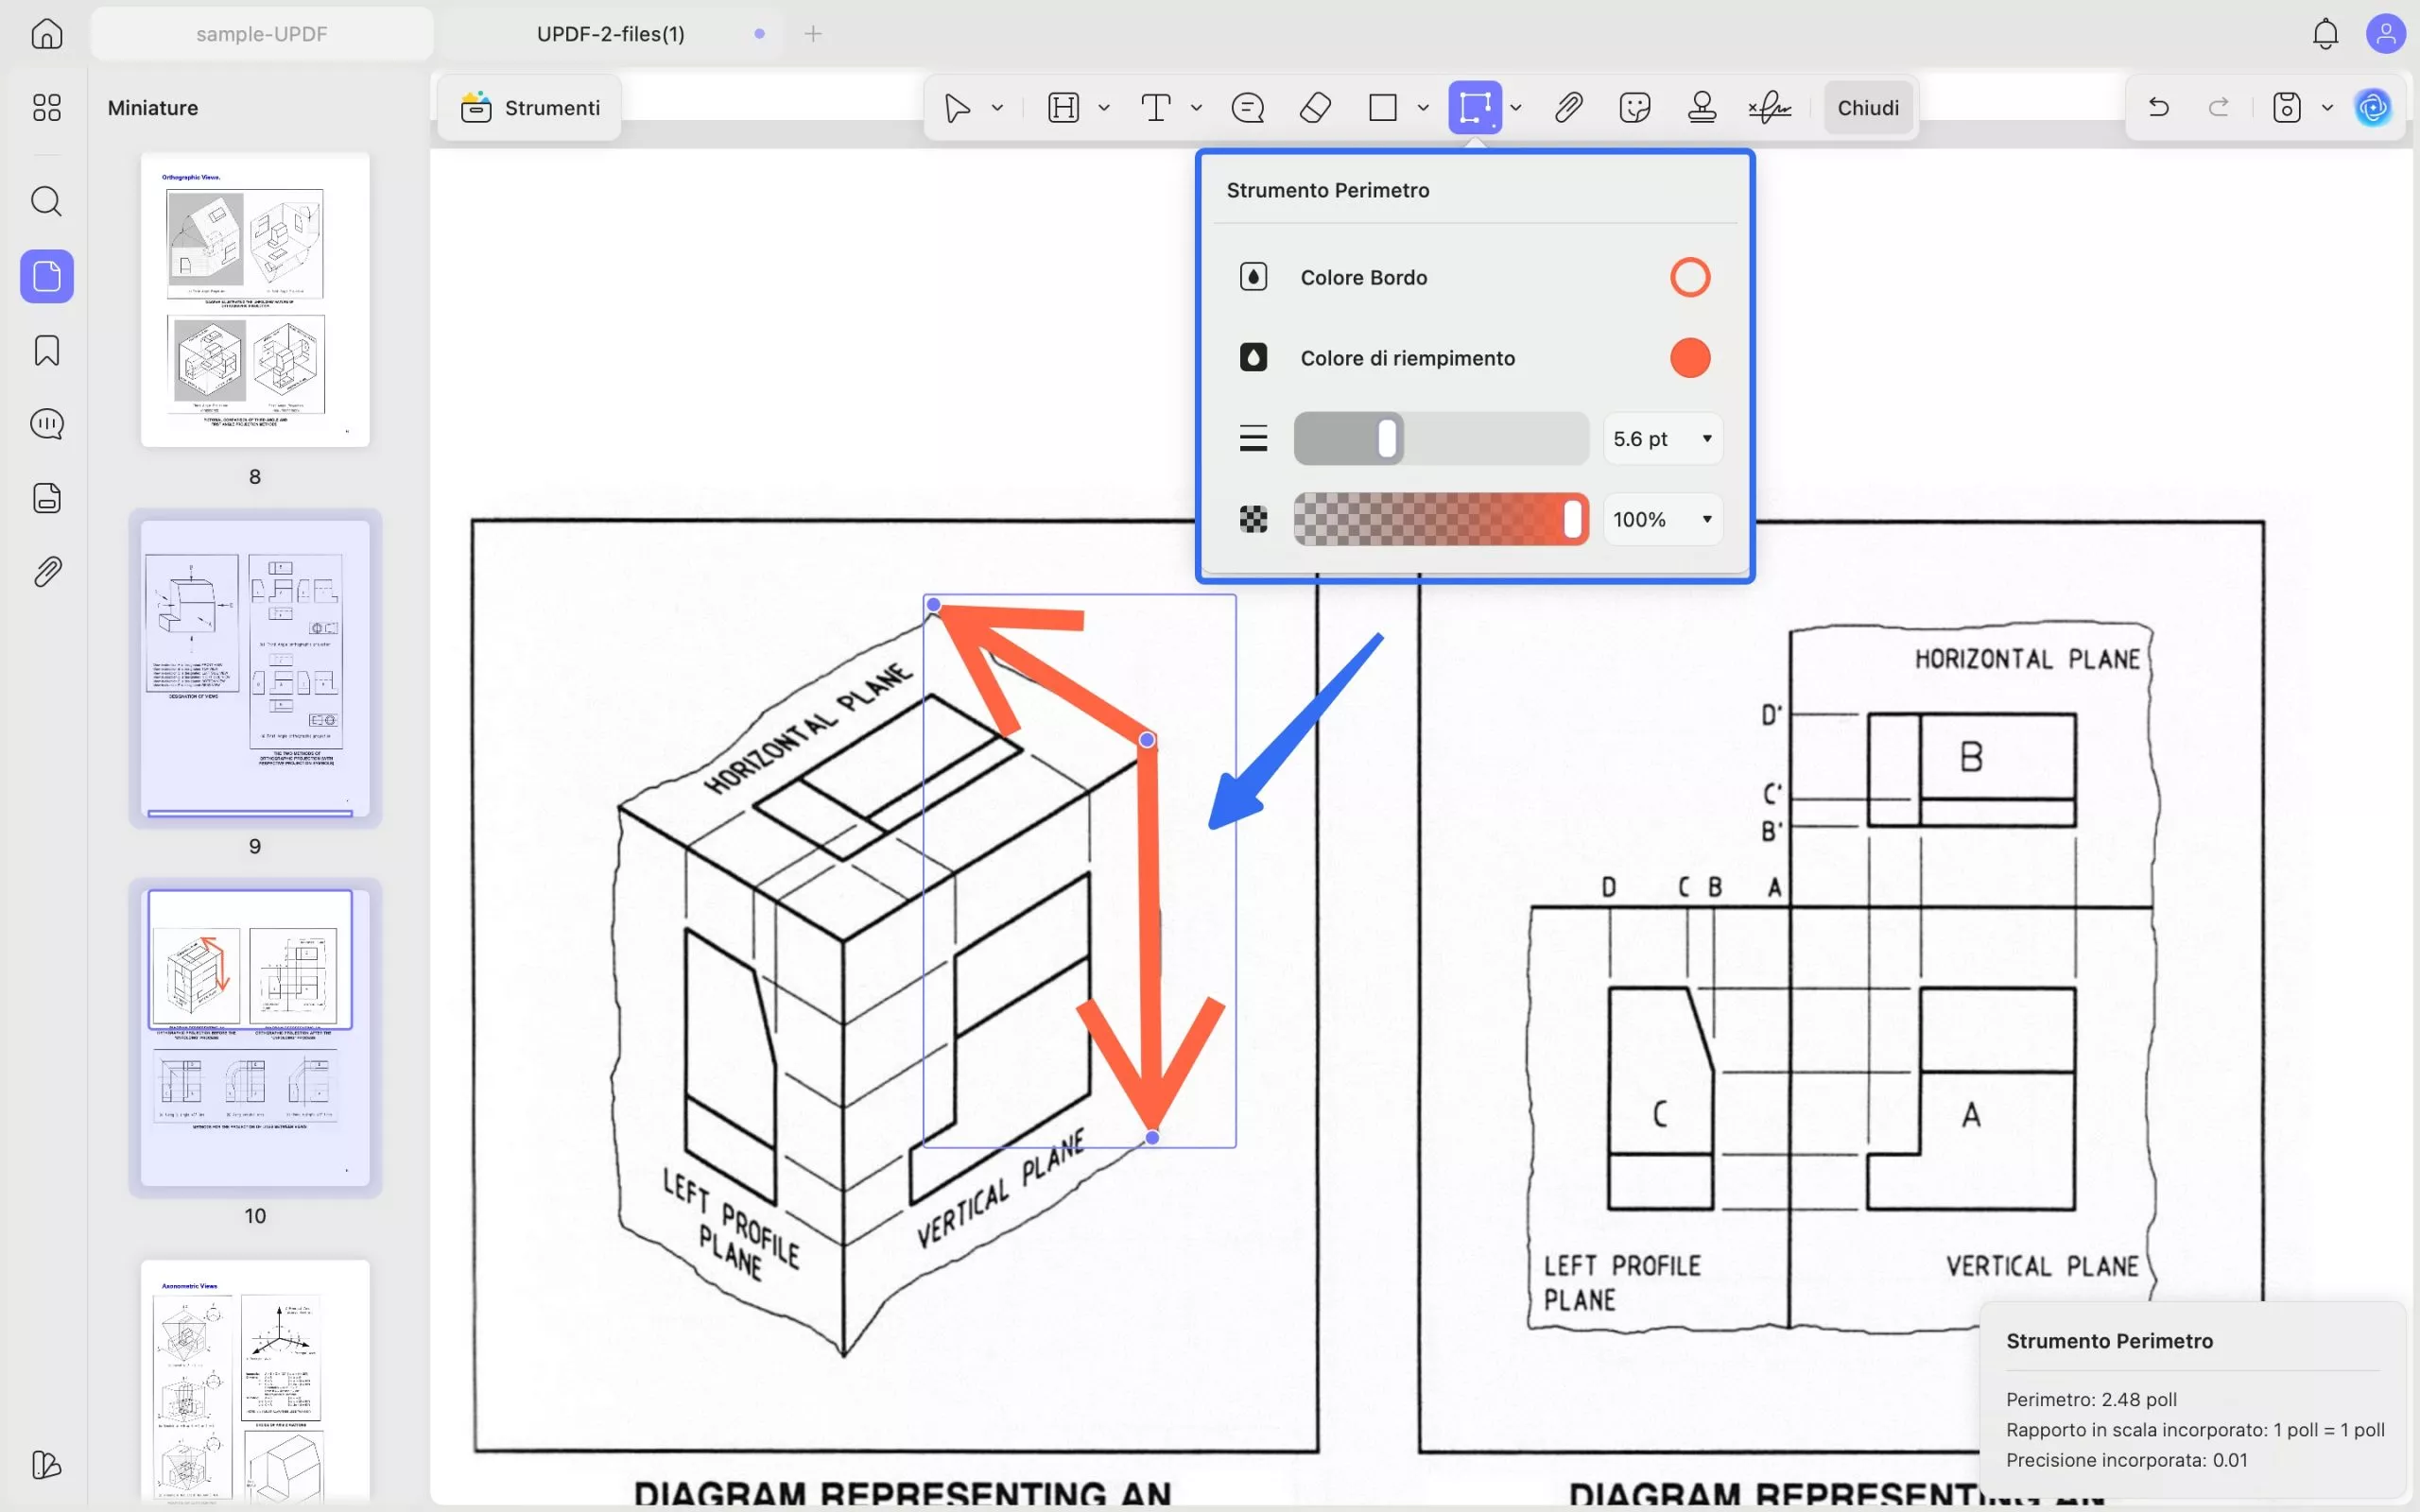Click the search icon in left sidebar

[x=46, y=201]
